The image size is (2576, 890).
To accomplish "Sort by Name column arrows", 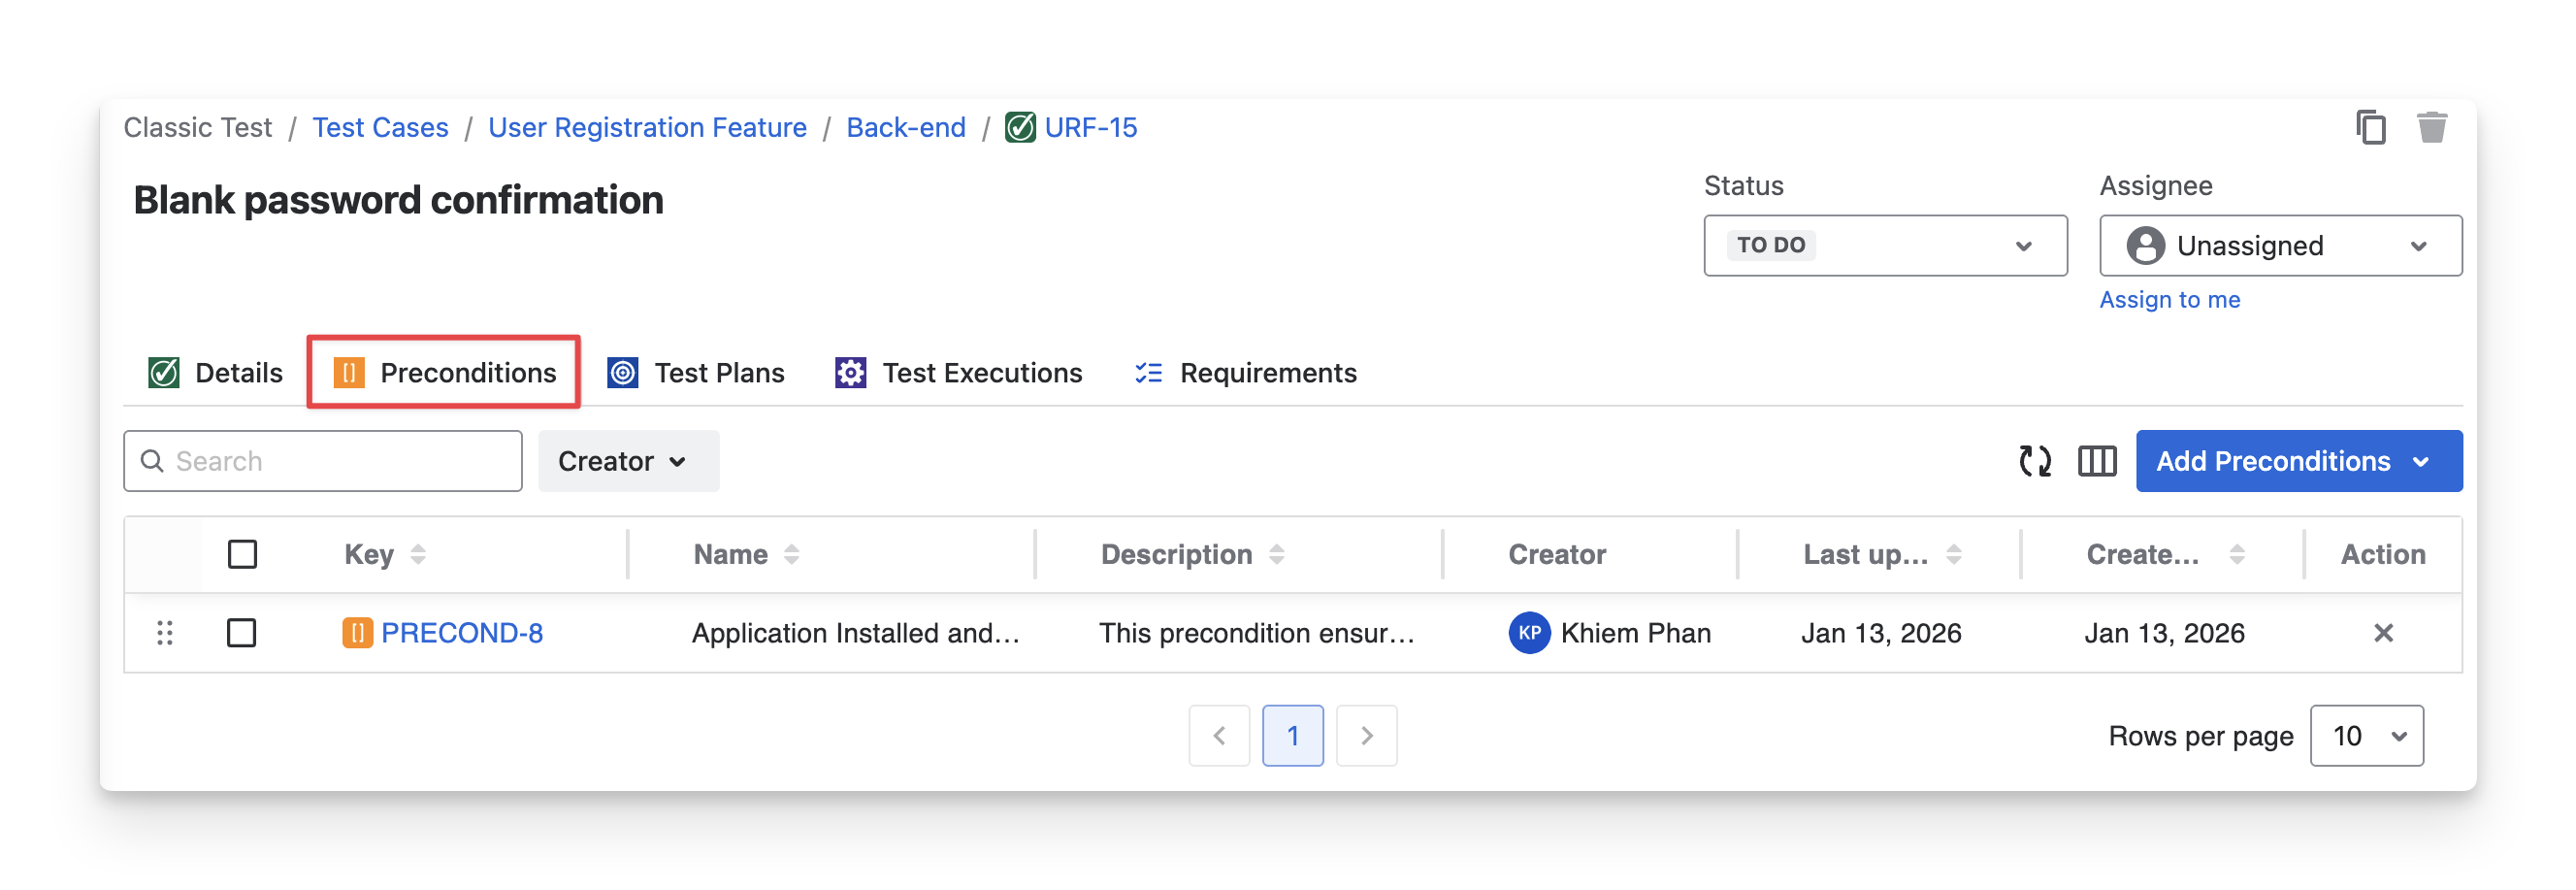I will pyautogui.click(x=791, y=554).
